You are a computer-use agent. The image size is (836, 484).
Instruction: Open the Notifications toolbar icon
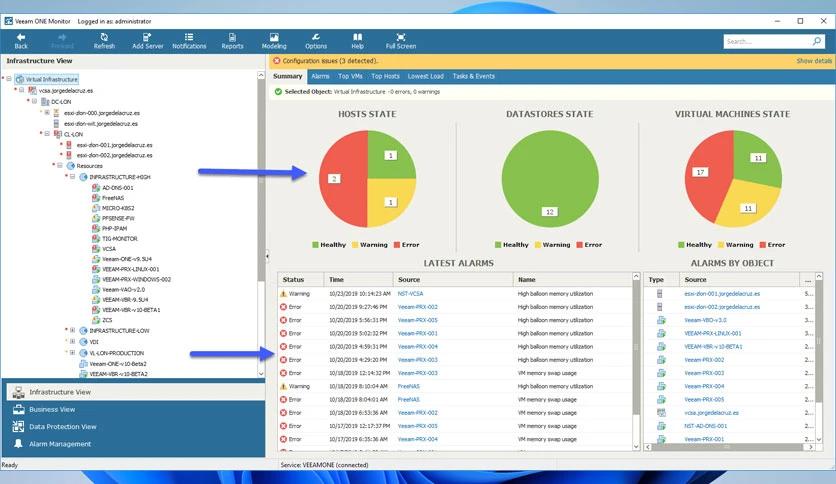[189, 41]
